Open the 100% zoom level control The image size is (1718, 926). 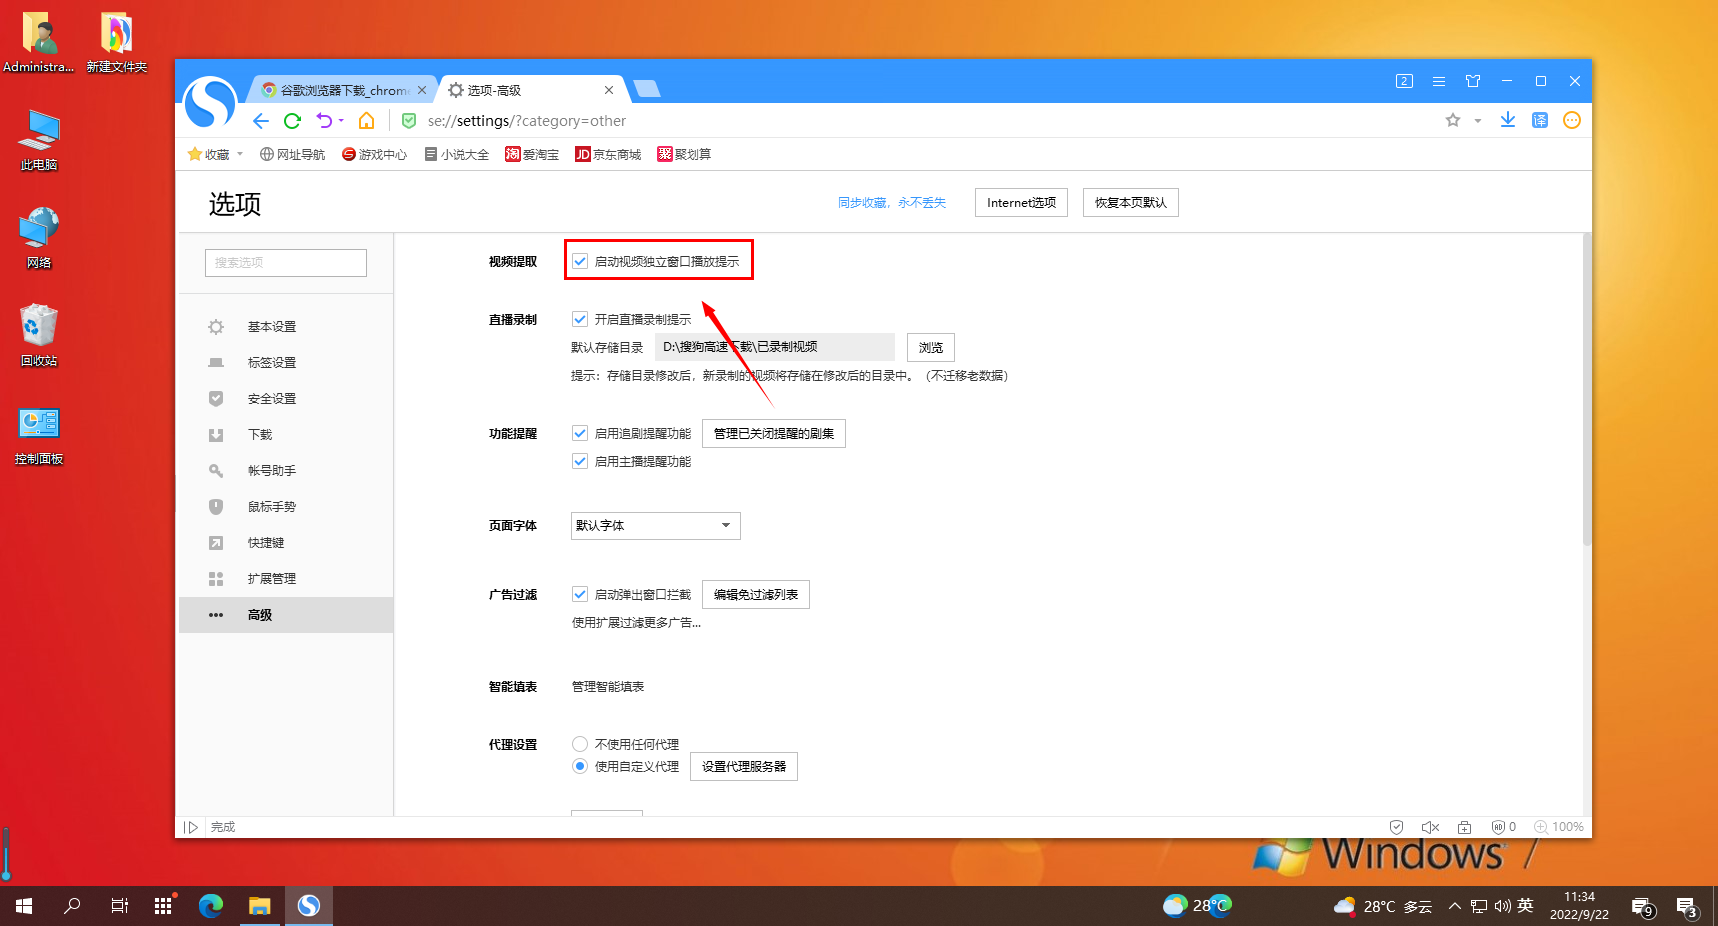coord(1559,827)
